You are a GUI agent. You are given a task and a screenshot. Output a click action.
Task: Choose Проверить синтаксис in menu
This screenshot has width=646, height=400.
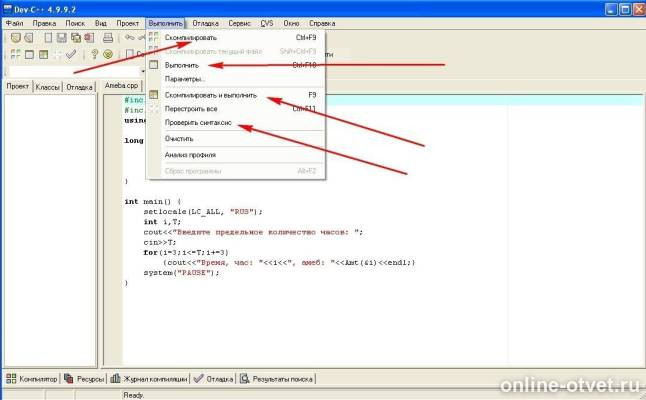[198, 122]
